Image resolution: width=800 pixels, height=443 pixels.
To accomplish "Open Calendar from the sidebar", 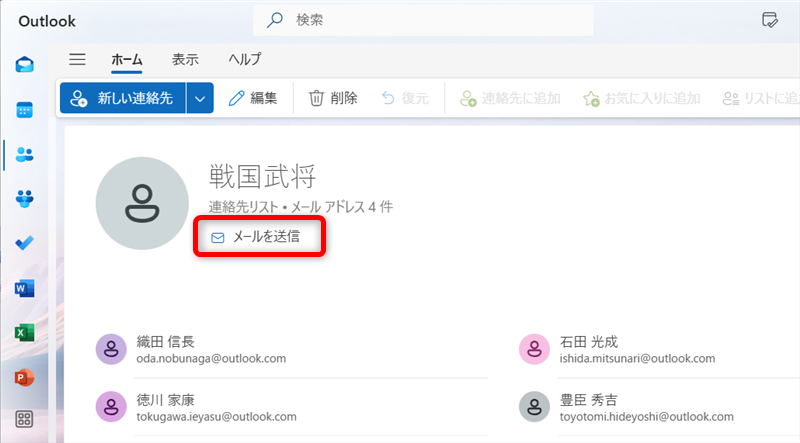I will click(25, 110).
